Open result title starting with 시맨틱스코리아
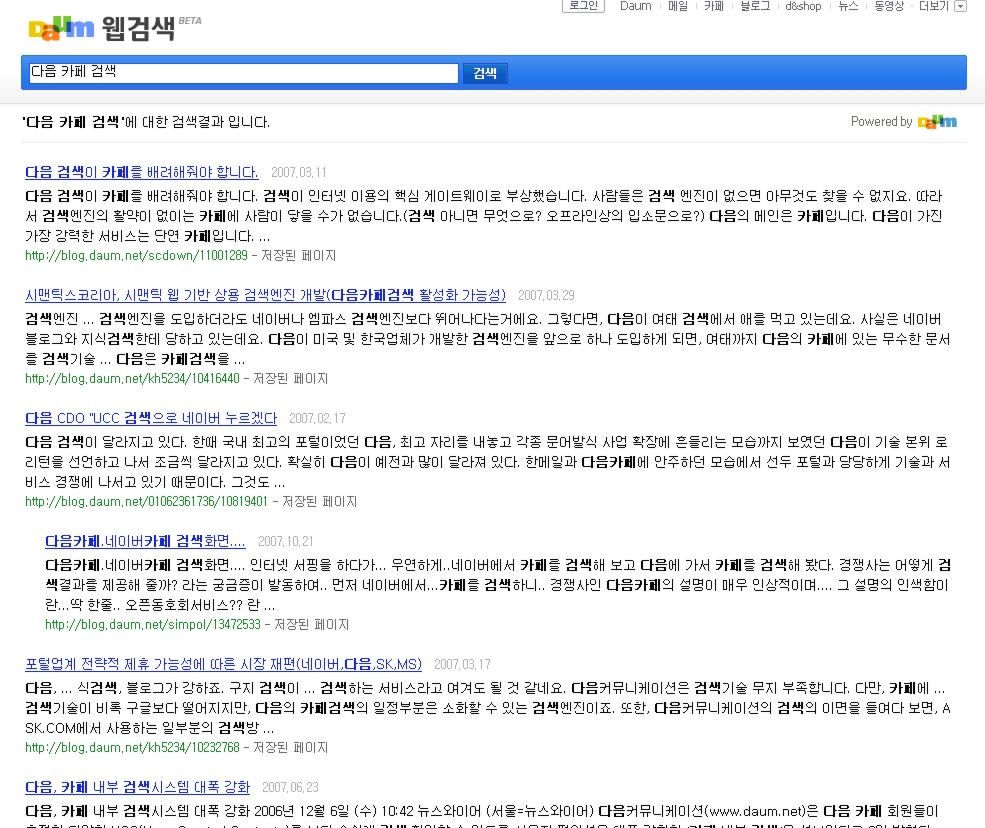Viewport: 985px width, 828px height. (265, 295)
